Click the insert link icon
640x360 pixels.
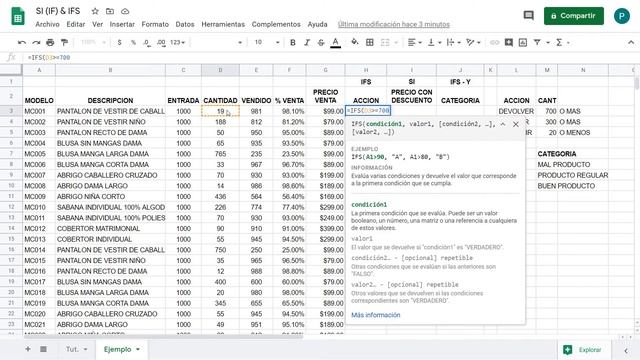pos(494,42)
